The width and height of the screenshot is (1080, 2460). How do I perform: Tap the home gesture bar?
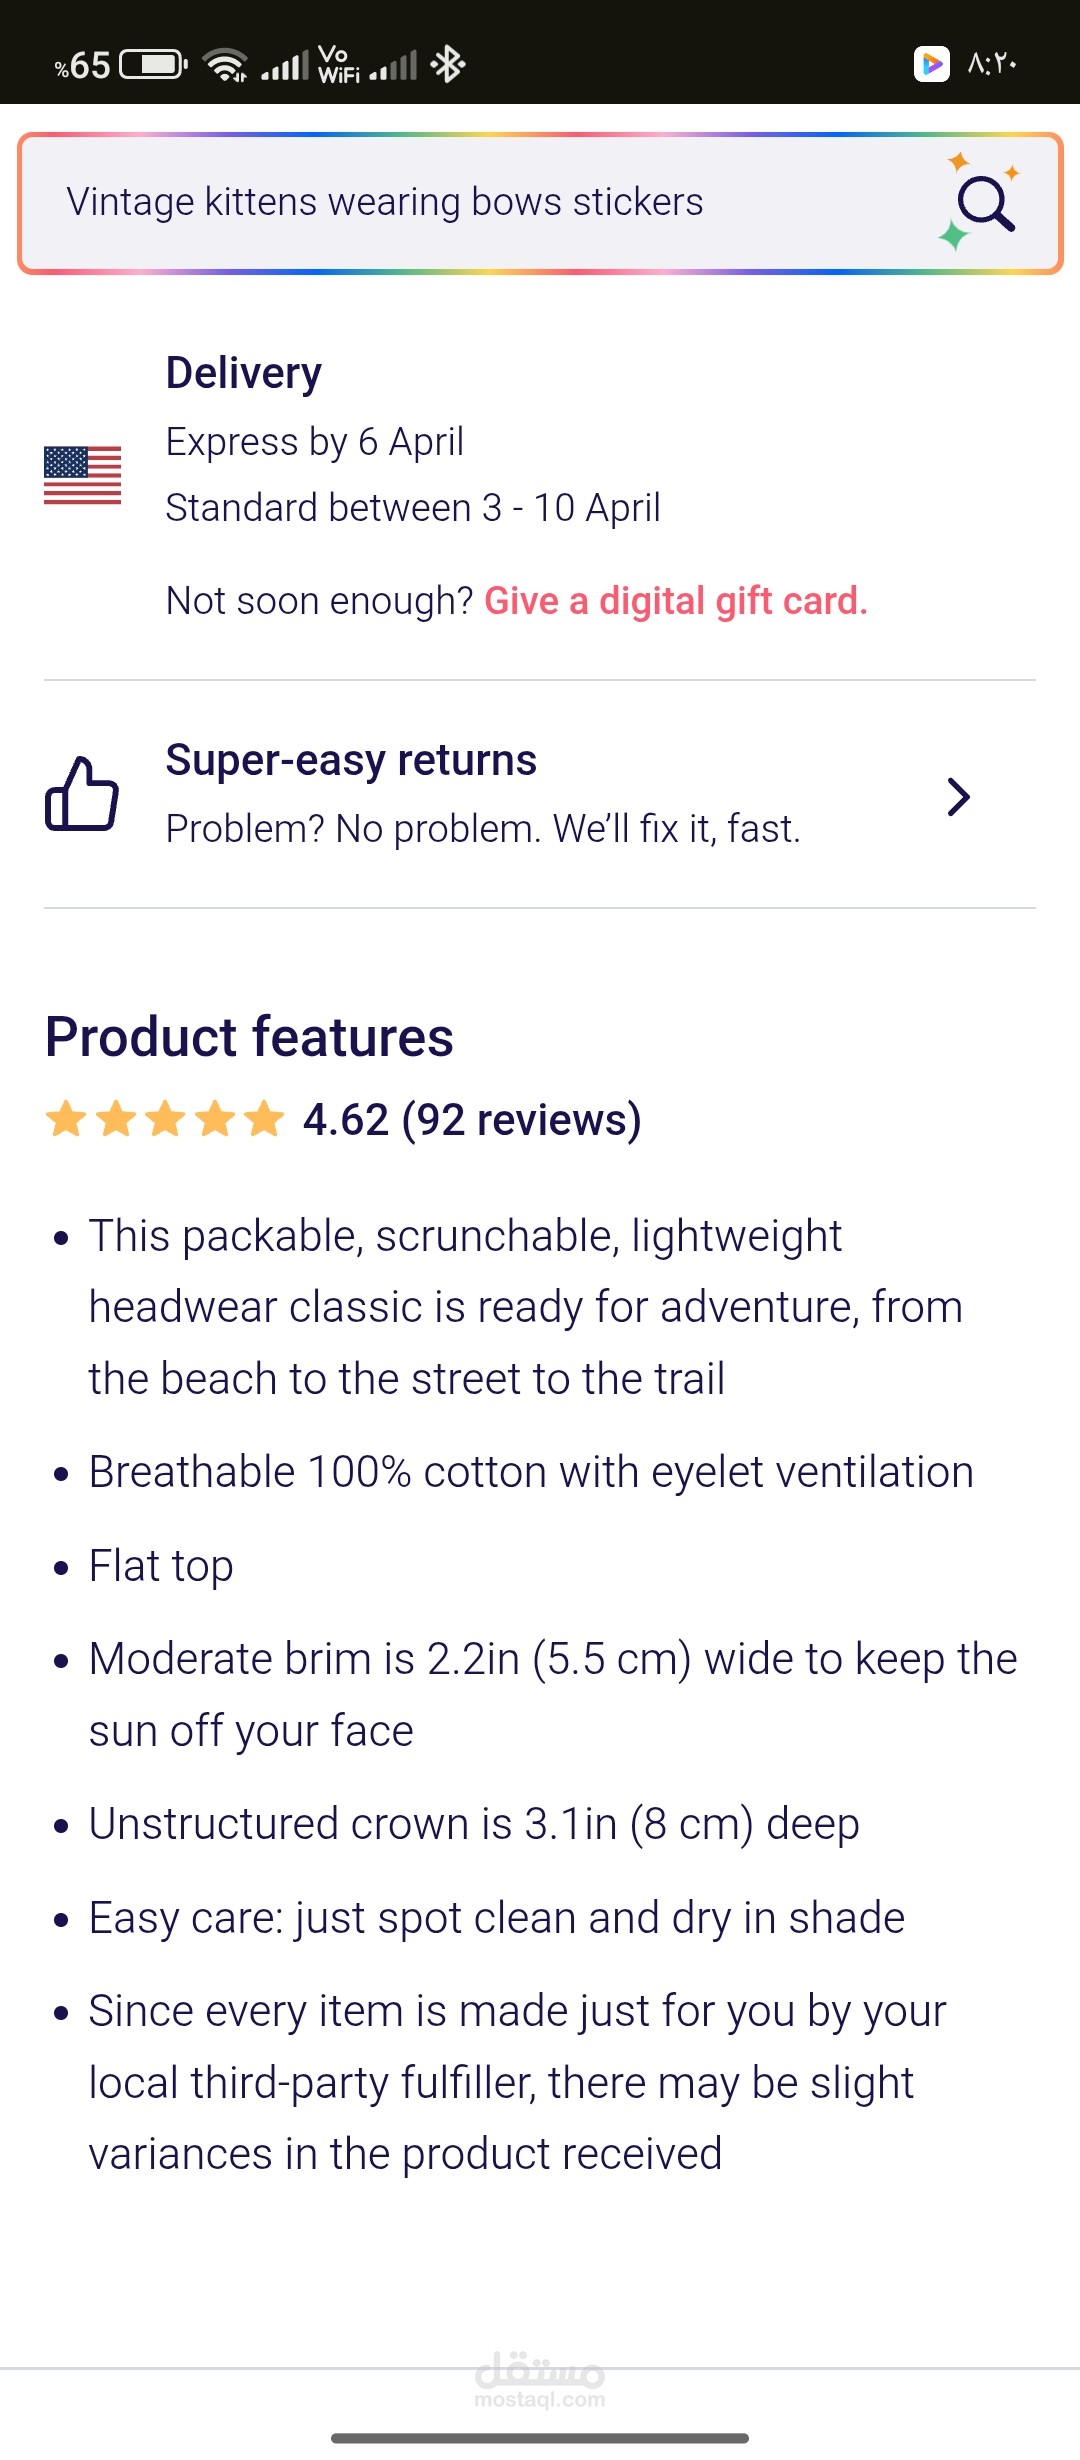coord(540,2438)
